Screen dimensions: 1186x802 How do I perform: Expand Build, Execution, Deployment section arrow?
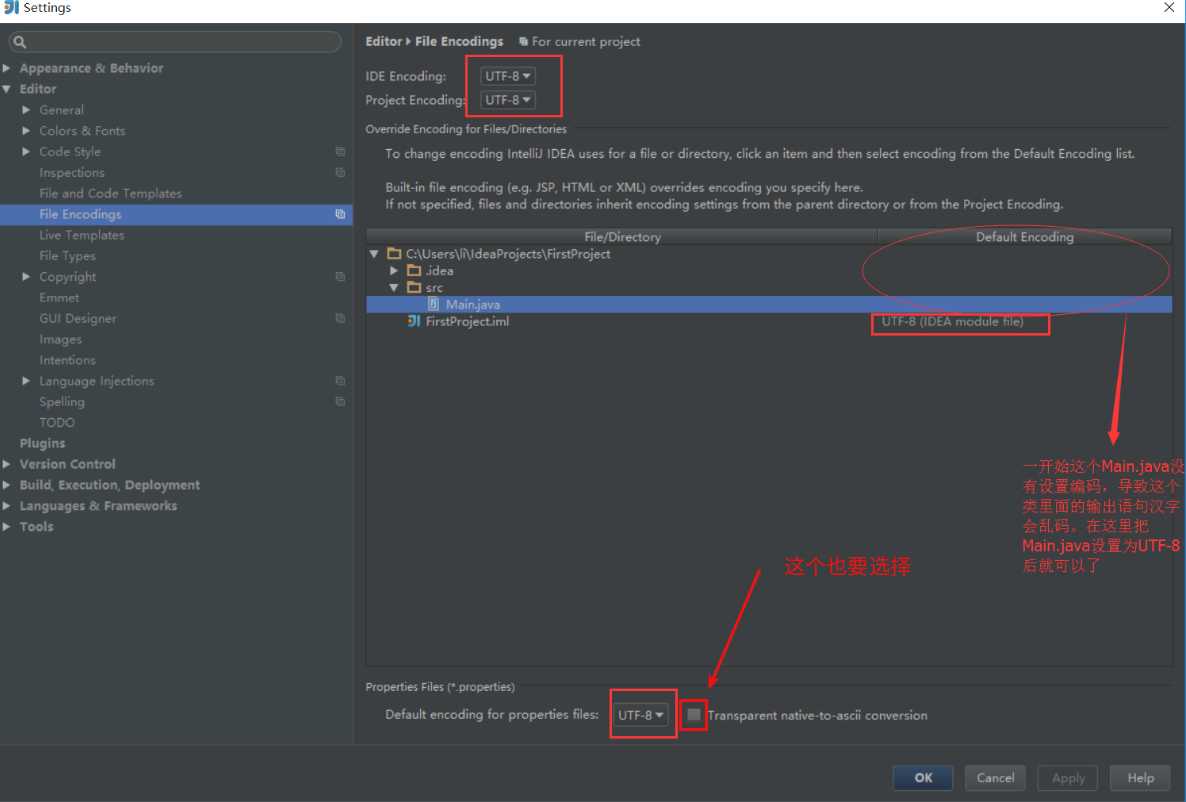coord(7,485)
